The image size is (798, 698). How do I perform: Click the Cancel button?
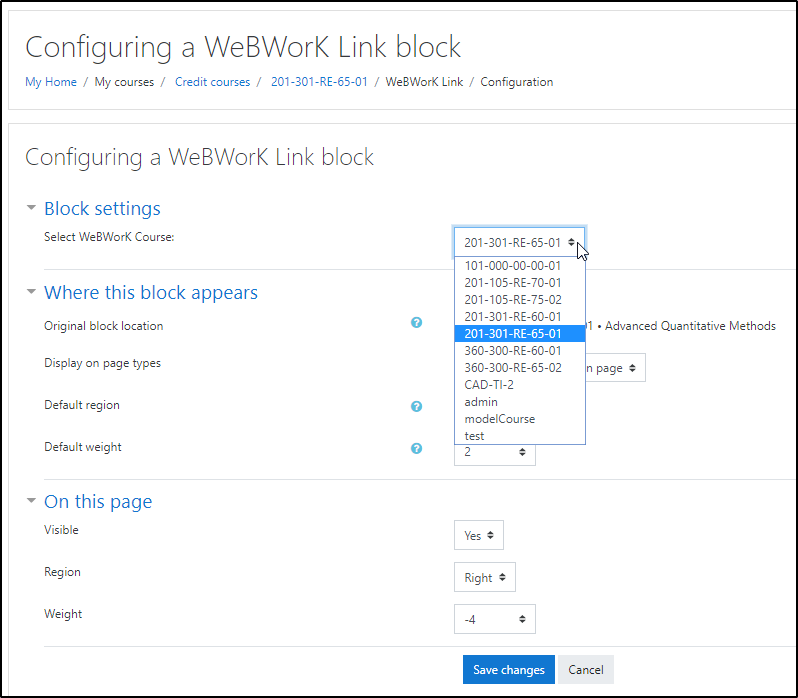click(586, 670)
